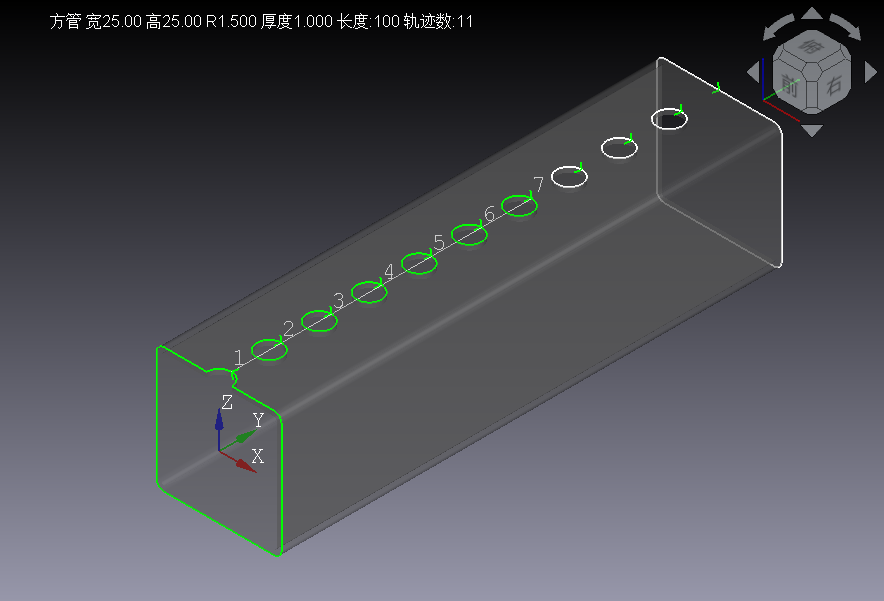Click the view cube's down arrow
The width and height of the screenshot is (884, 601).
813,130
